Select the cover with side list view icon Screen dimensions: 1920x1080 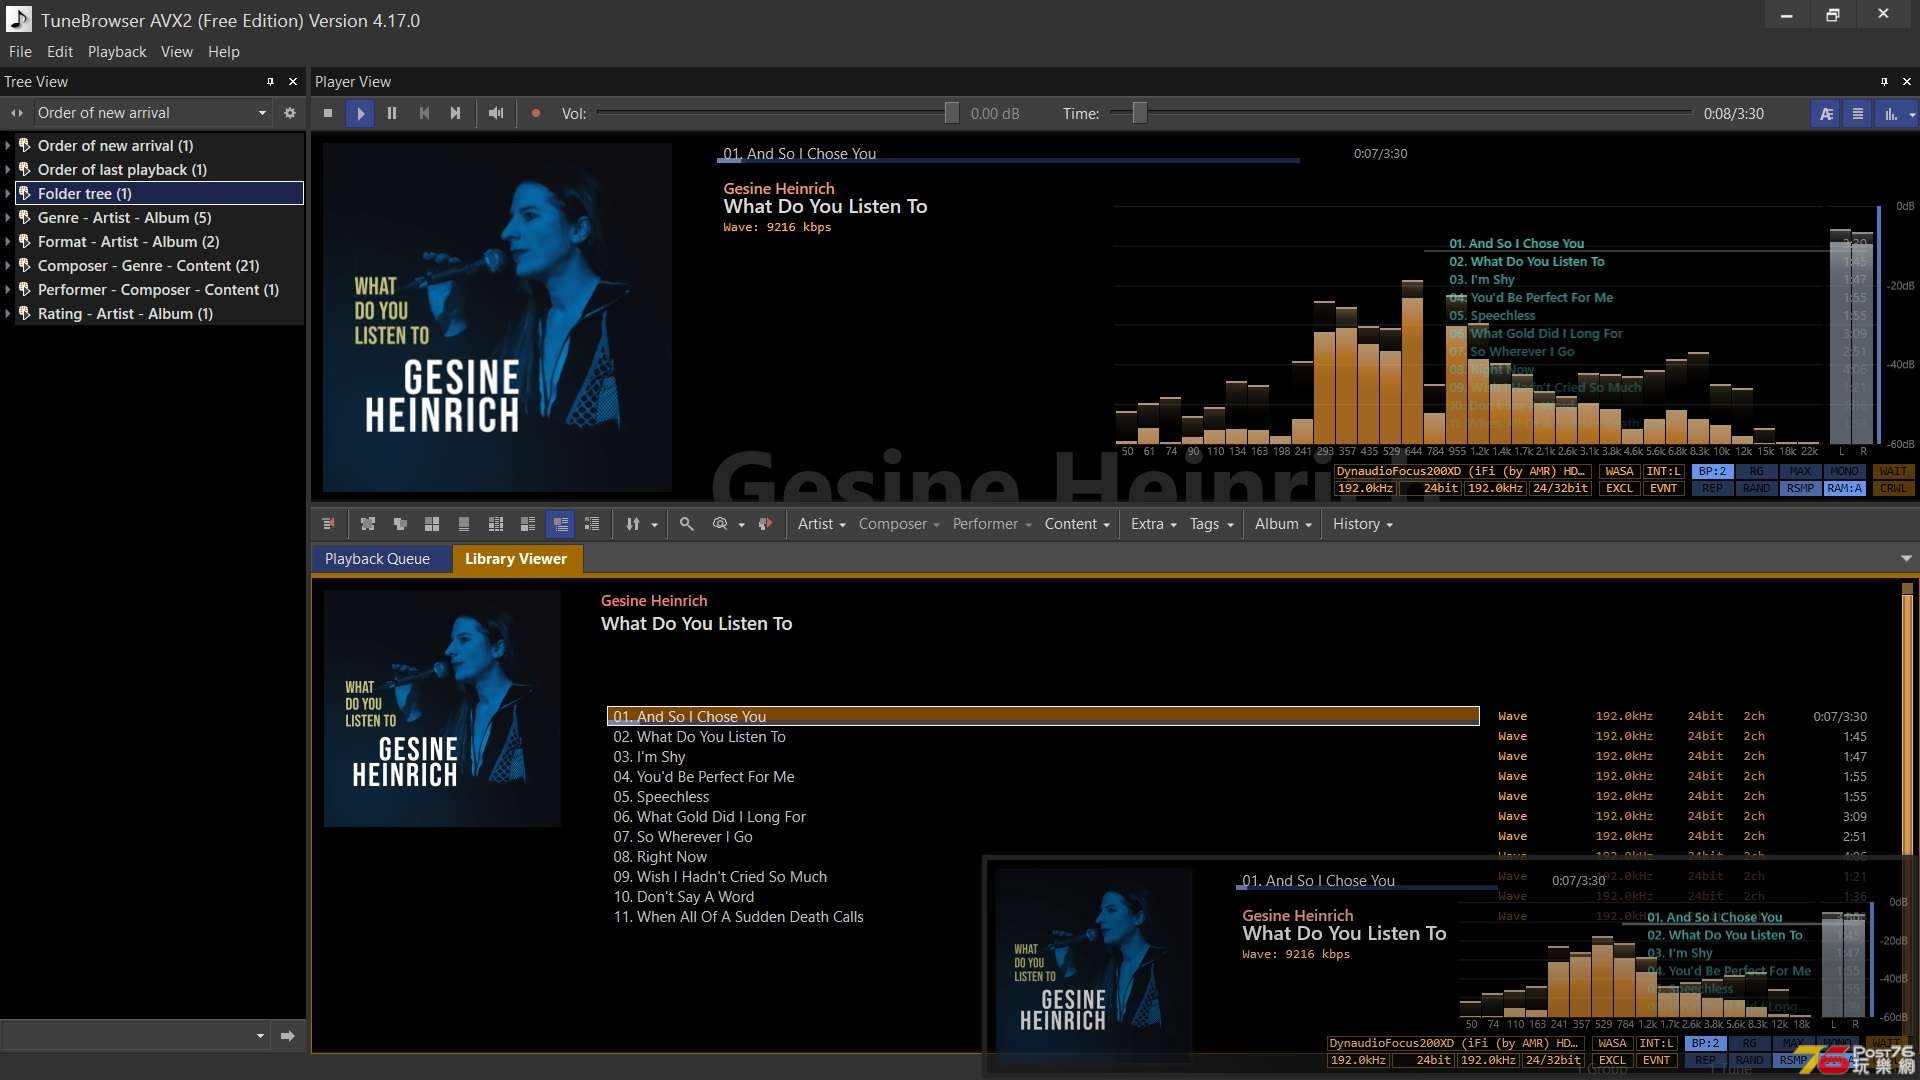(x=528, y=524)
